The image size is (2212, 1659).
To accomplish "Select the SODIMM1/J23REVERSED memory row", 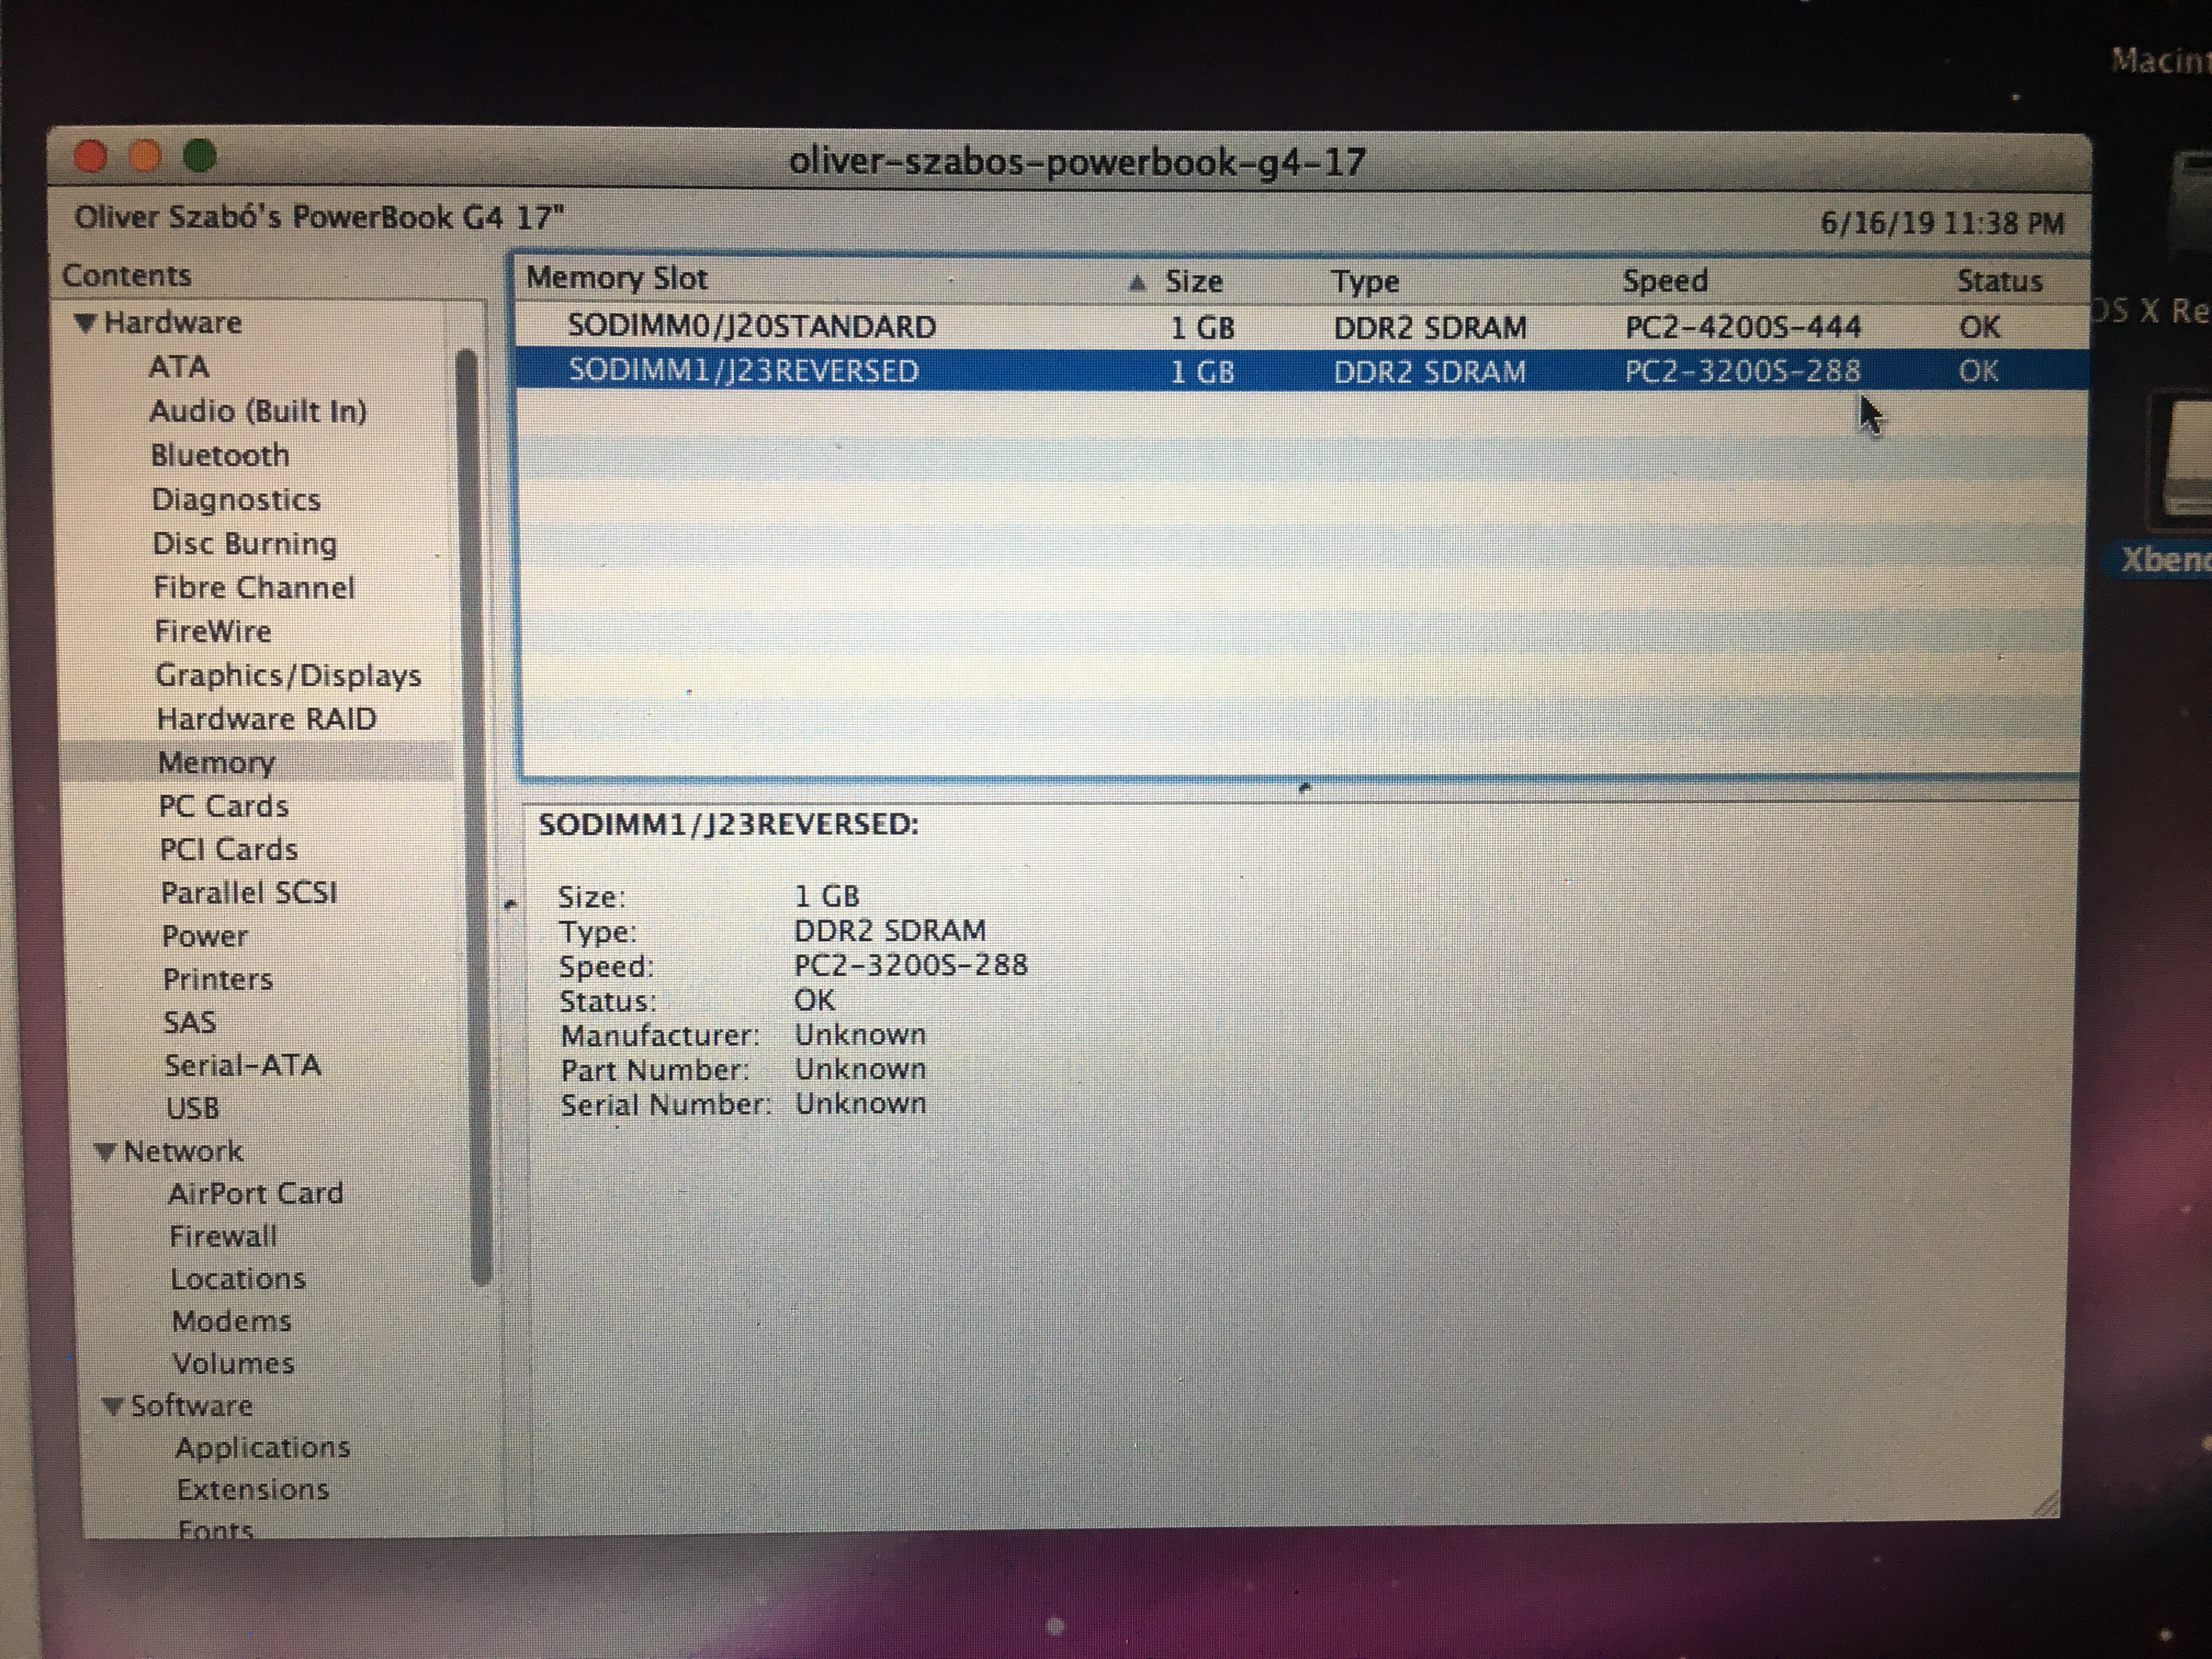I will [x=743, y=371].
